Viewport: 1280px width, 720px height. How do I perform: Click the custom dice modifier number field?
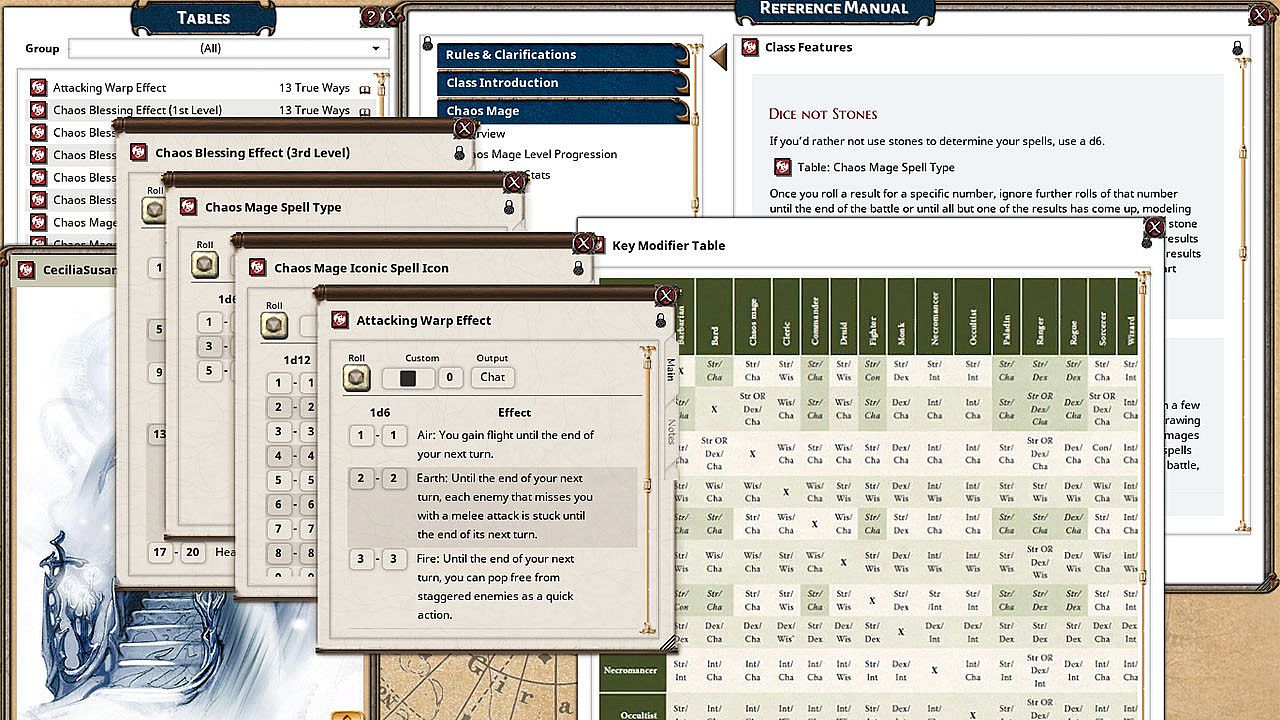(450, 378)
